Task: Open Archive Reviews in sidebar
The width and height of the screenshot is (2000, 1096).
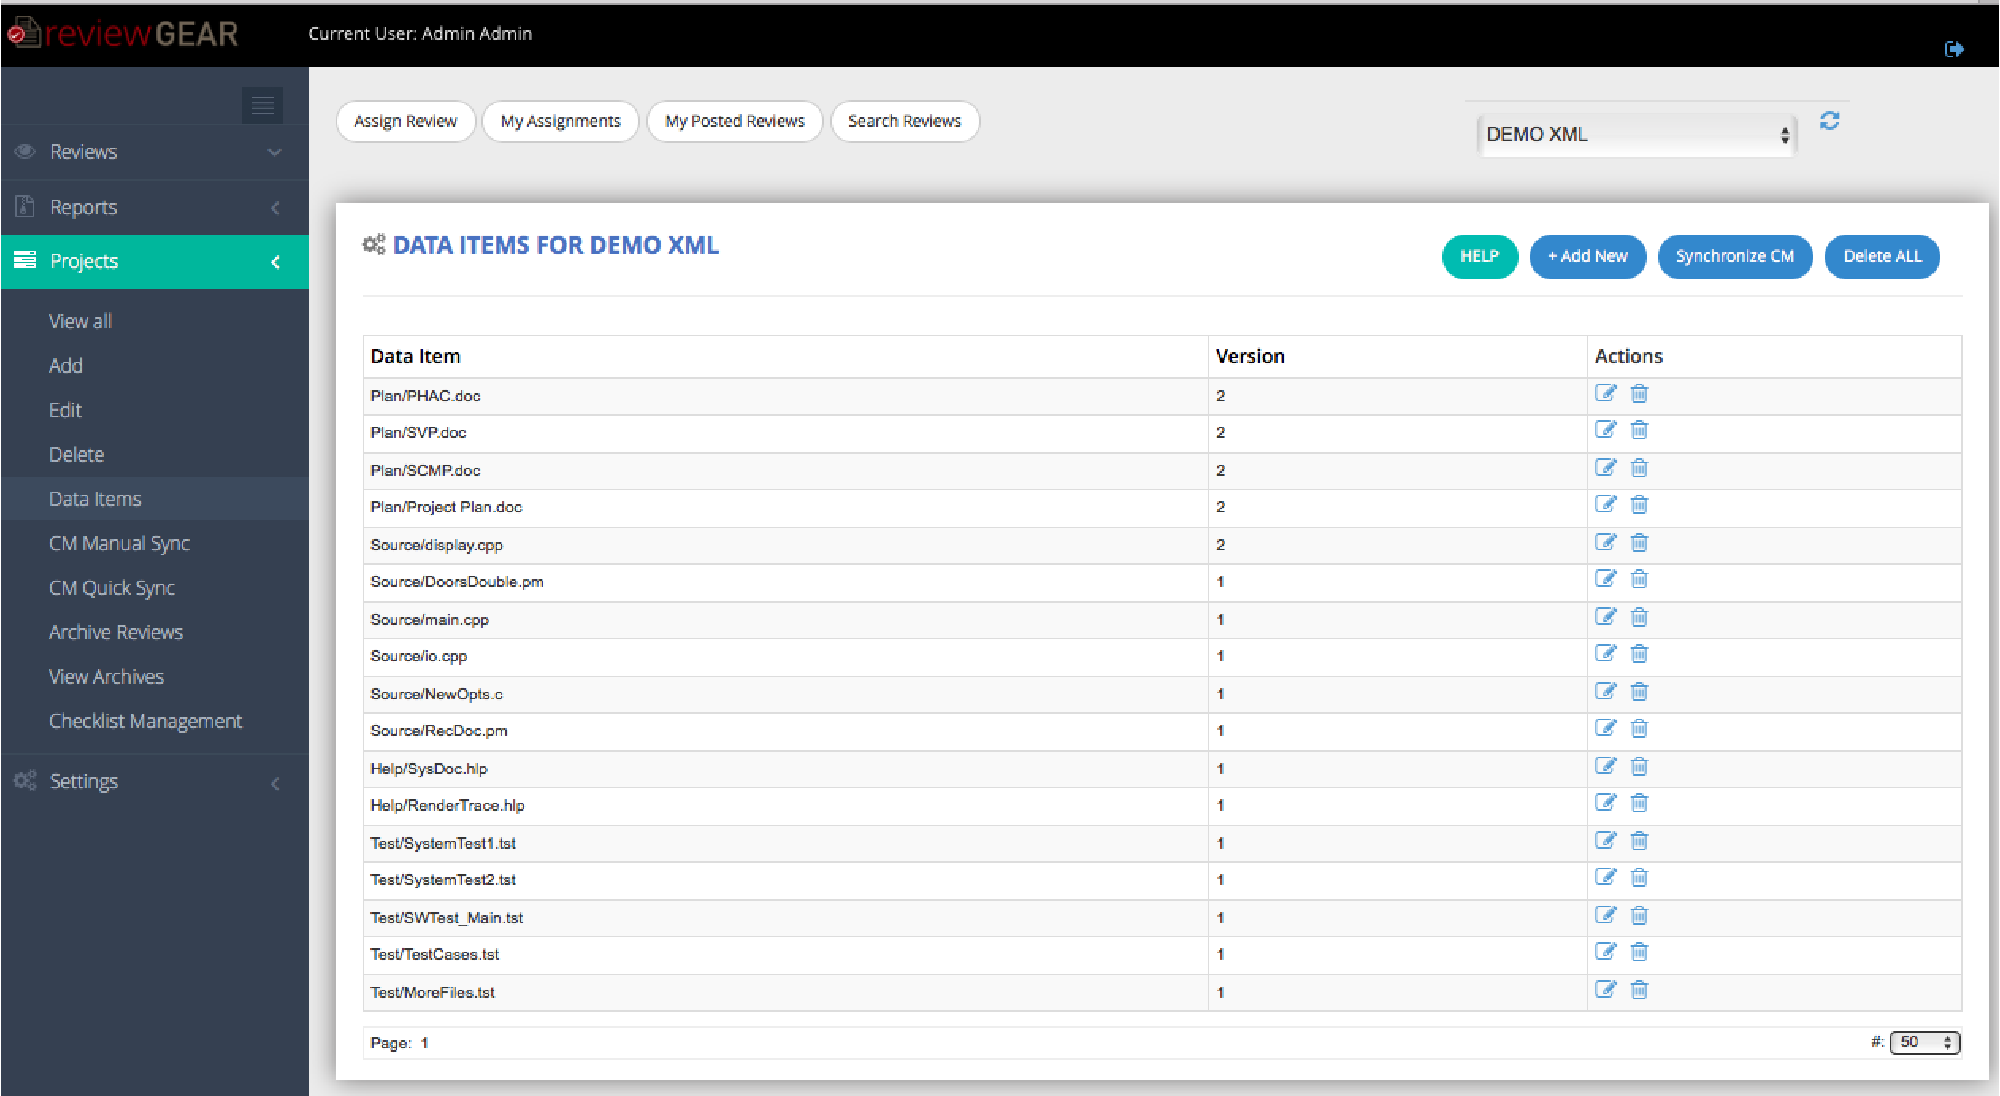Action: click(116, 632)
